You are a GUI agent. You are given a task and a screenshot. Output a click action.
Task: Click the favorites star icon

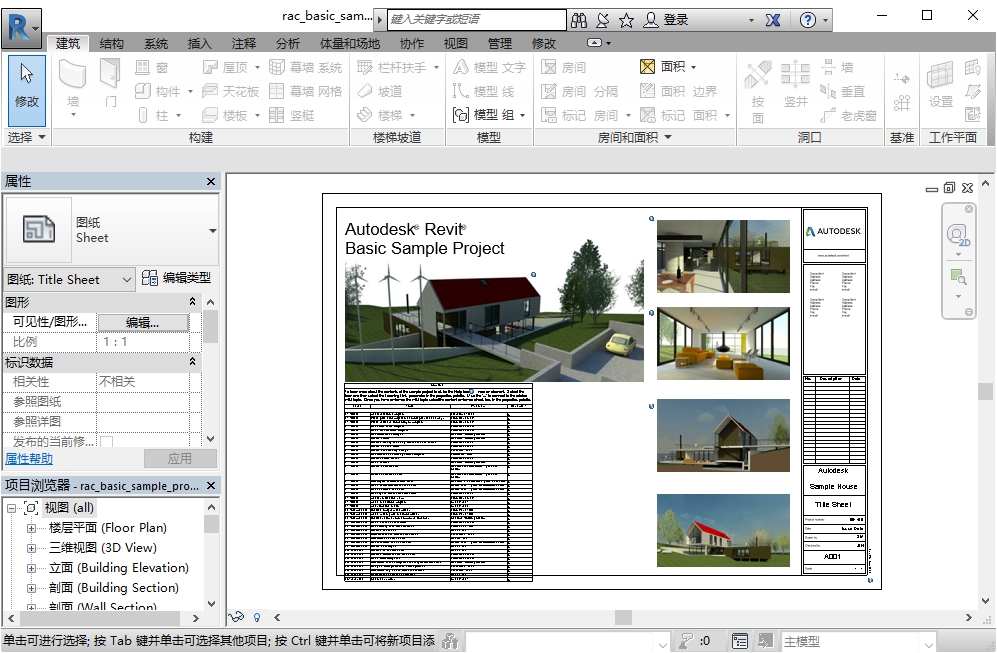click(626, 20)
